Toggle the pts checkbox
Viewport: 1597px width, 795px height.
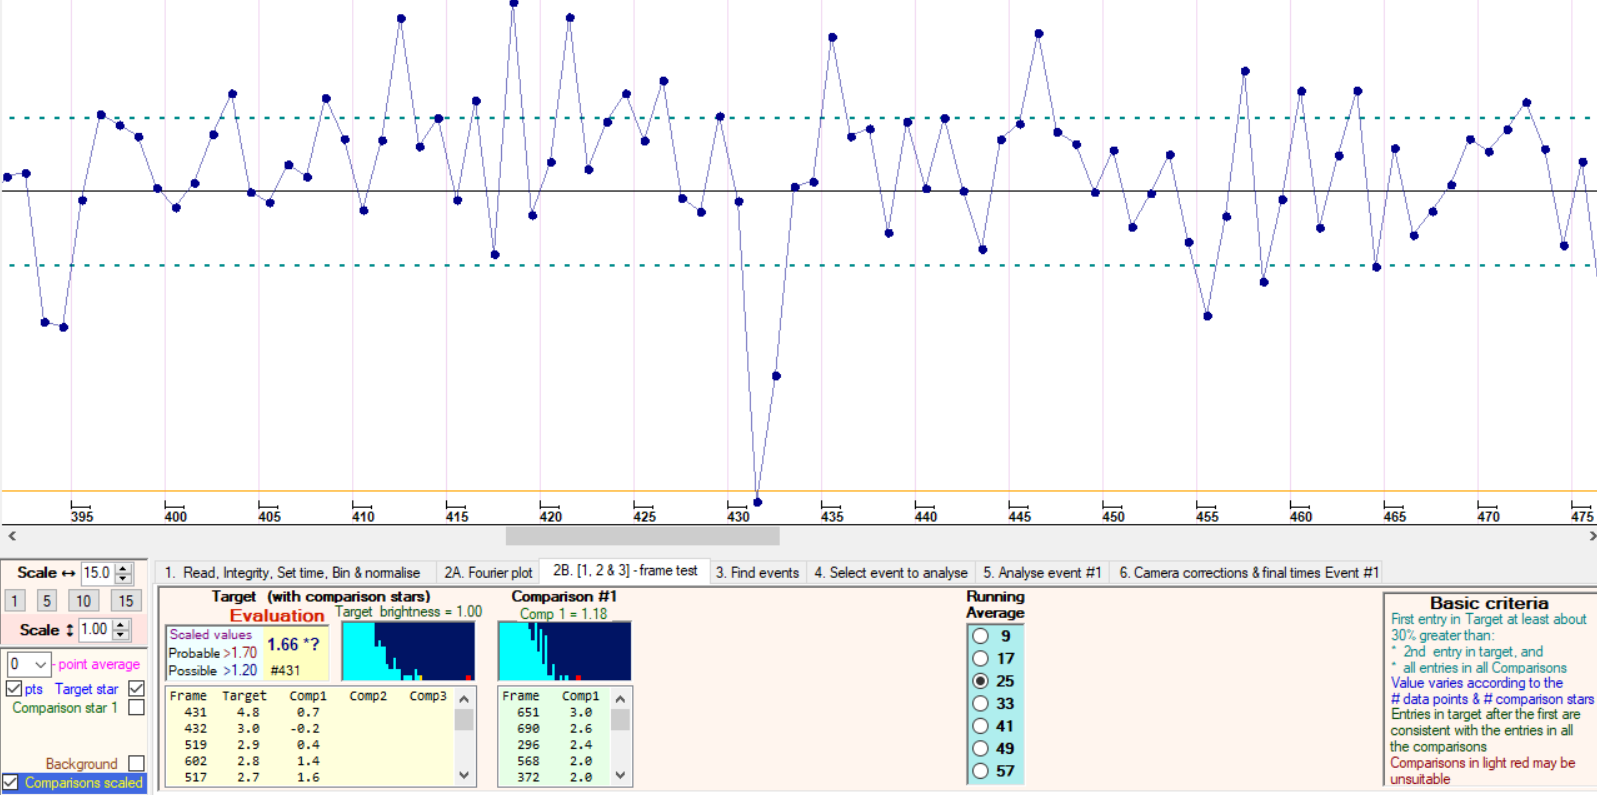tap(14, 689)
